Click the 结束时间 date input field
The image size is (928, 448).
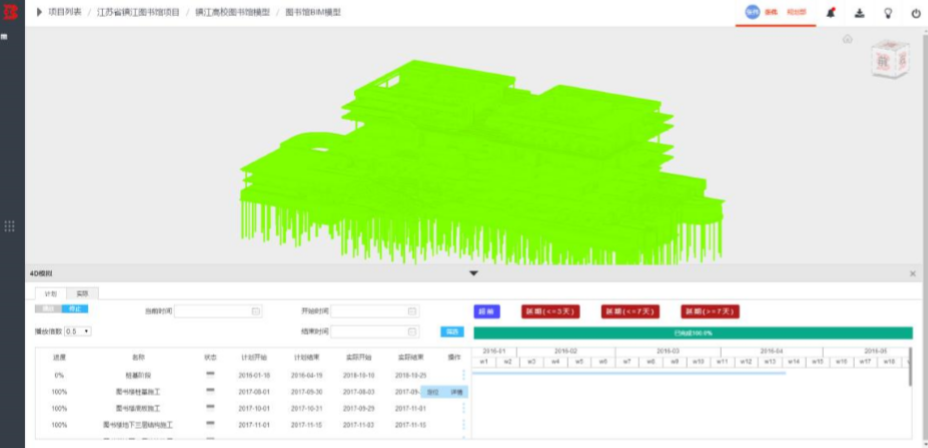(375, 332)
